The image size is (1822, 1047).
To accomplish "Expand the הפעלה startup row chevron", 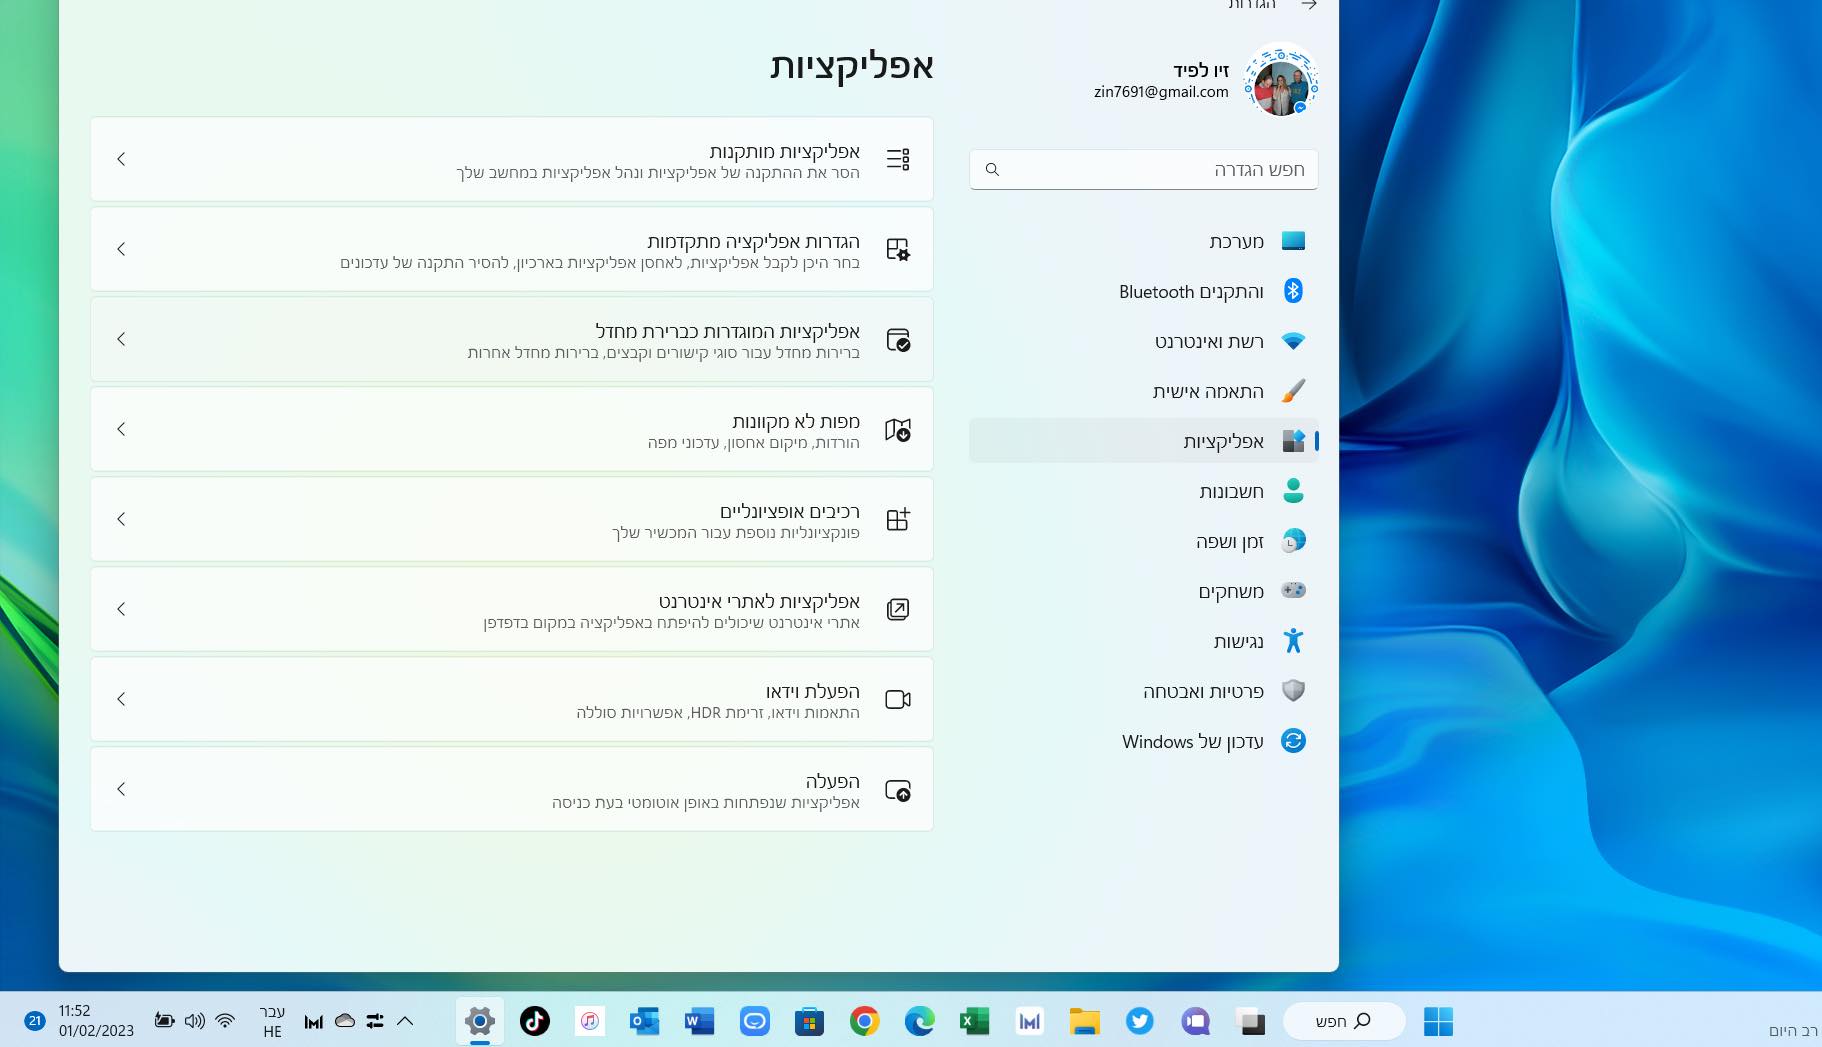I will (121, 789).
